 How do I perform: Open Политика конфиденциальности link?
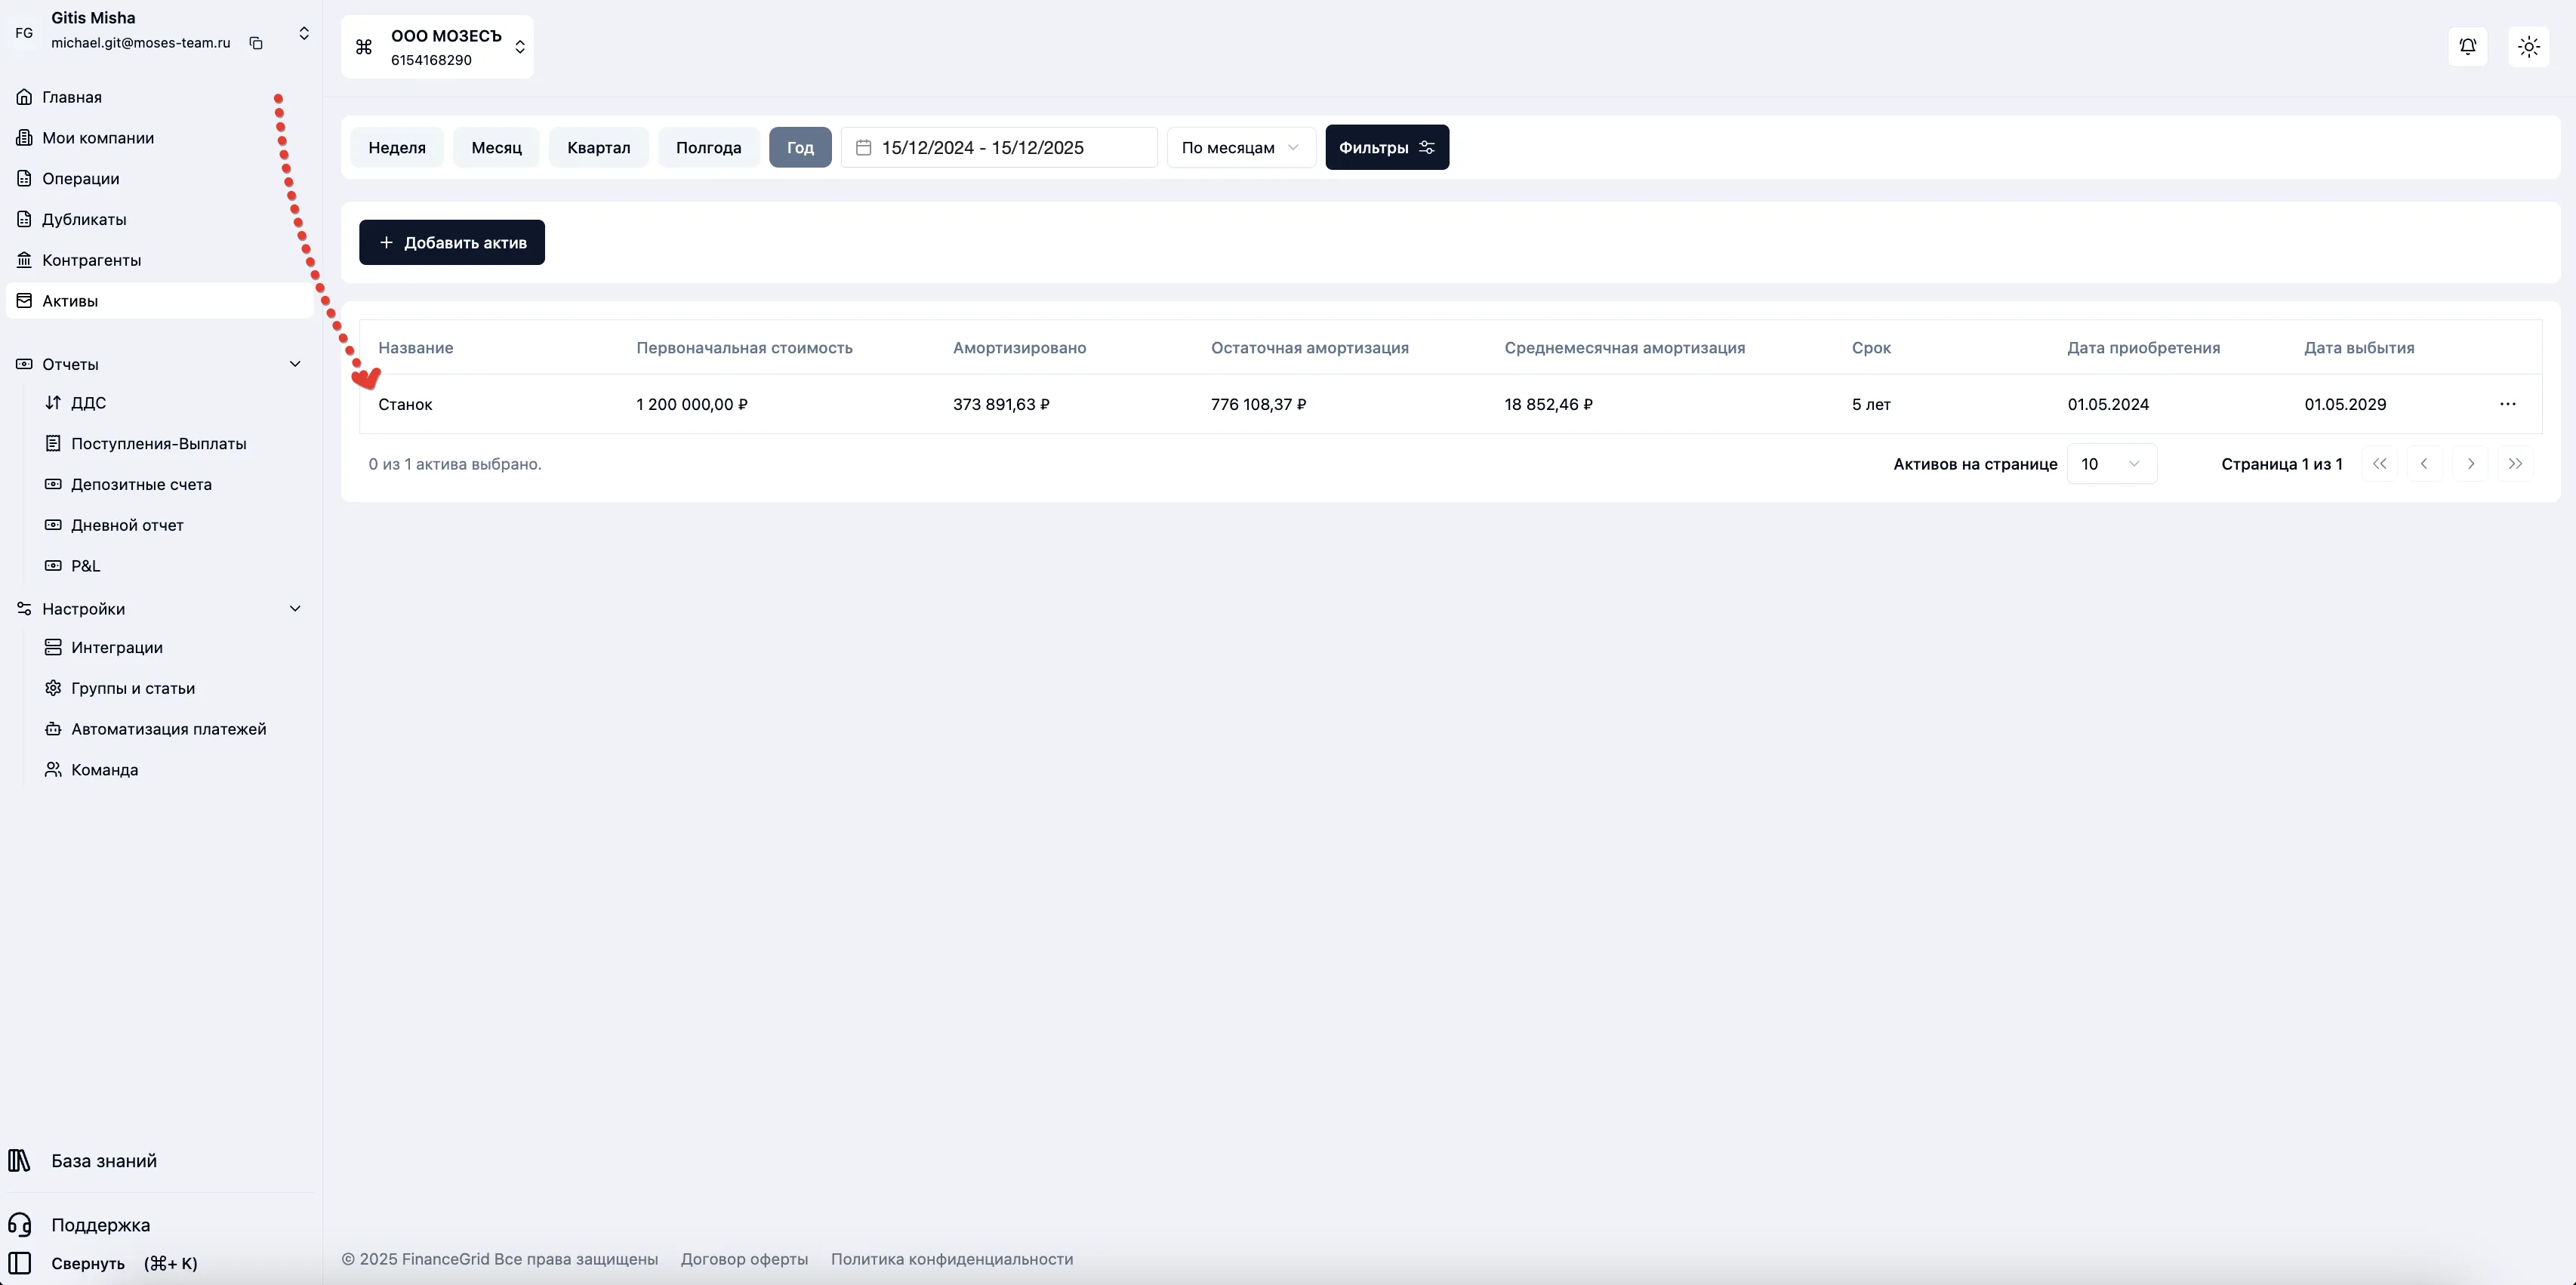(951, 1259)
